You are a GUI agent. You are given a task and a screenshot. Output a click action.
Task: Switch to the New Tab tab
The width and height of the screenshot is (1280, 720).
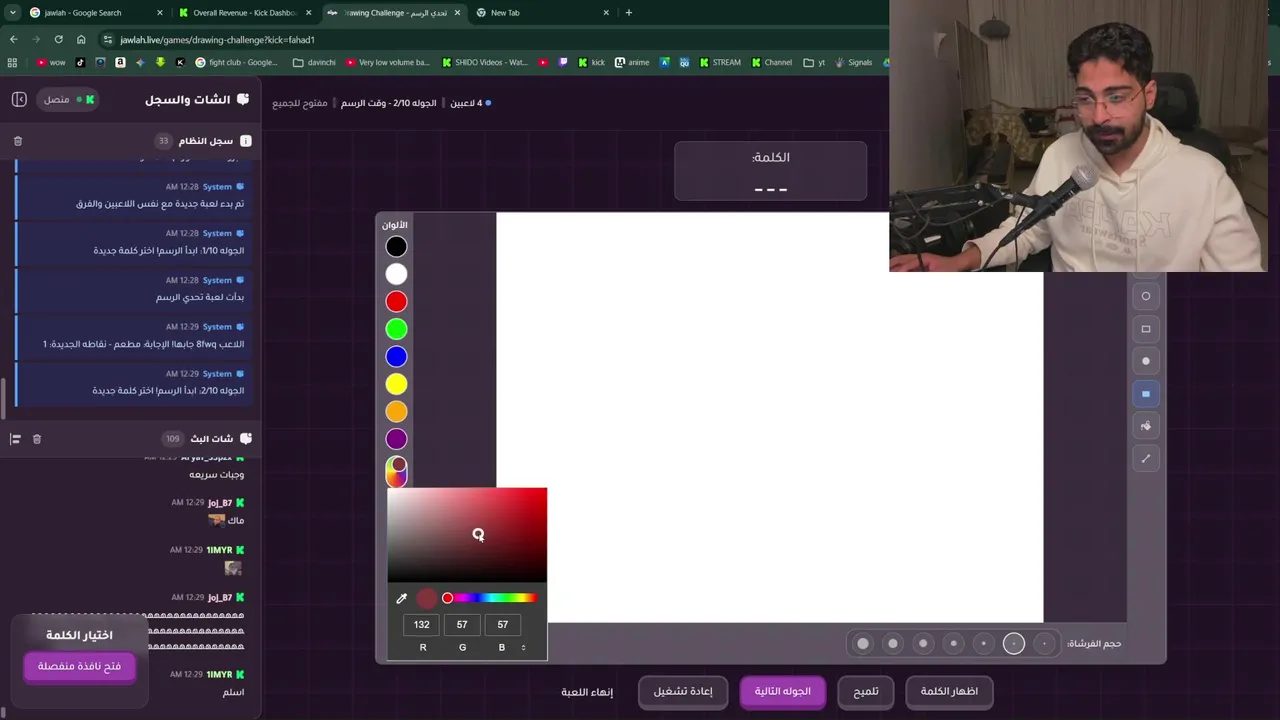[543, 13]
